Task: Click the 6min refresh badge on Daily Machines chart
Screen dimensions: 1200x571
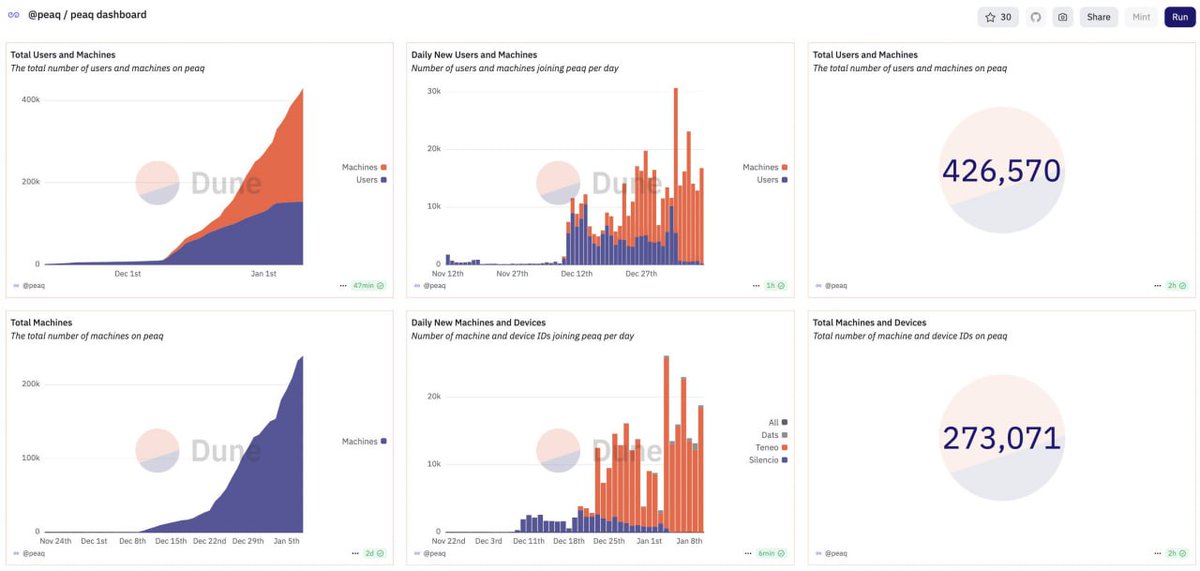Action: pyautogui.click(x=770, y=553)
